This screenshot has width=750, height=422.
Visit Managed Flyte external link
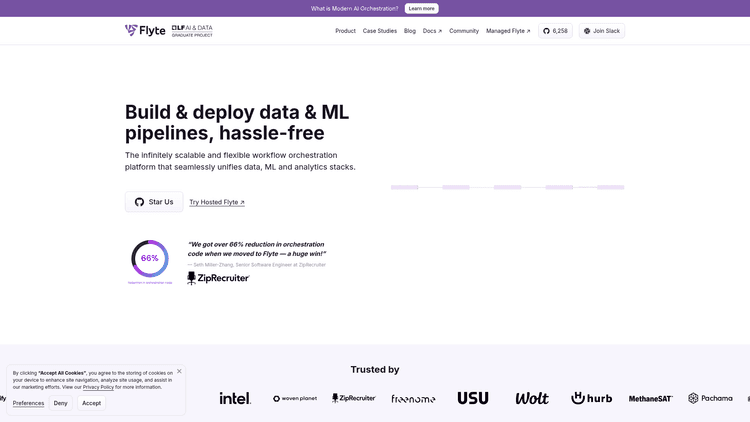[508, 31]
